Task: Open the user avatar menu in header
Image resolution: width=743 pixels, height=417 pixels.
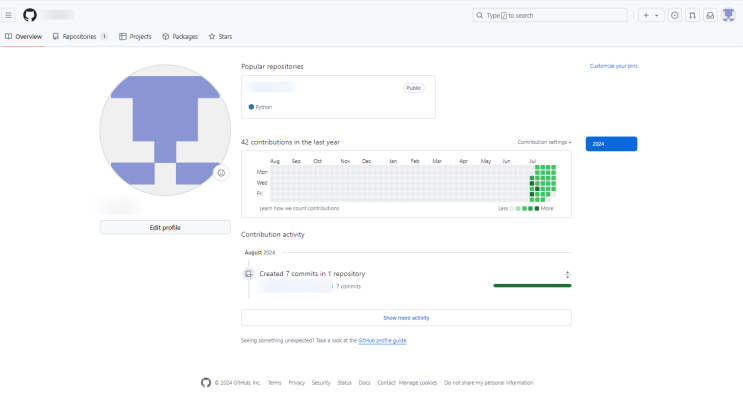Action: pos(728,15)
